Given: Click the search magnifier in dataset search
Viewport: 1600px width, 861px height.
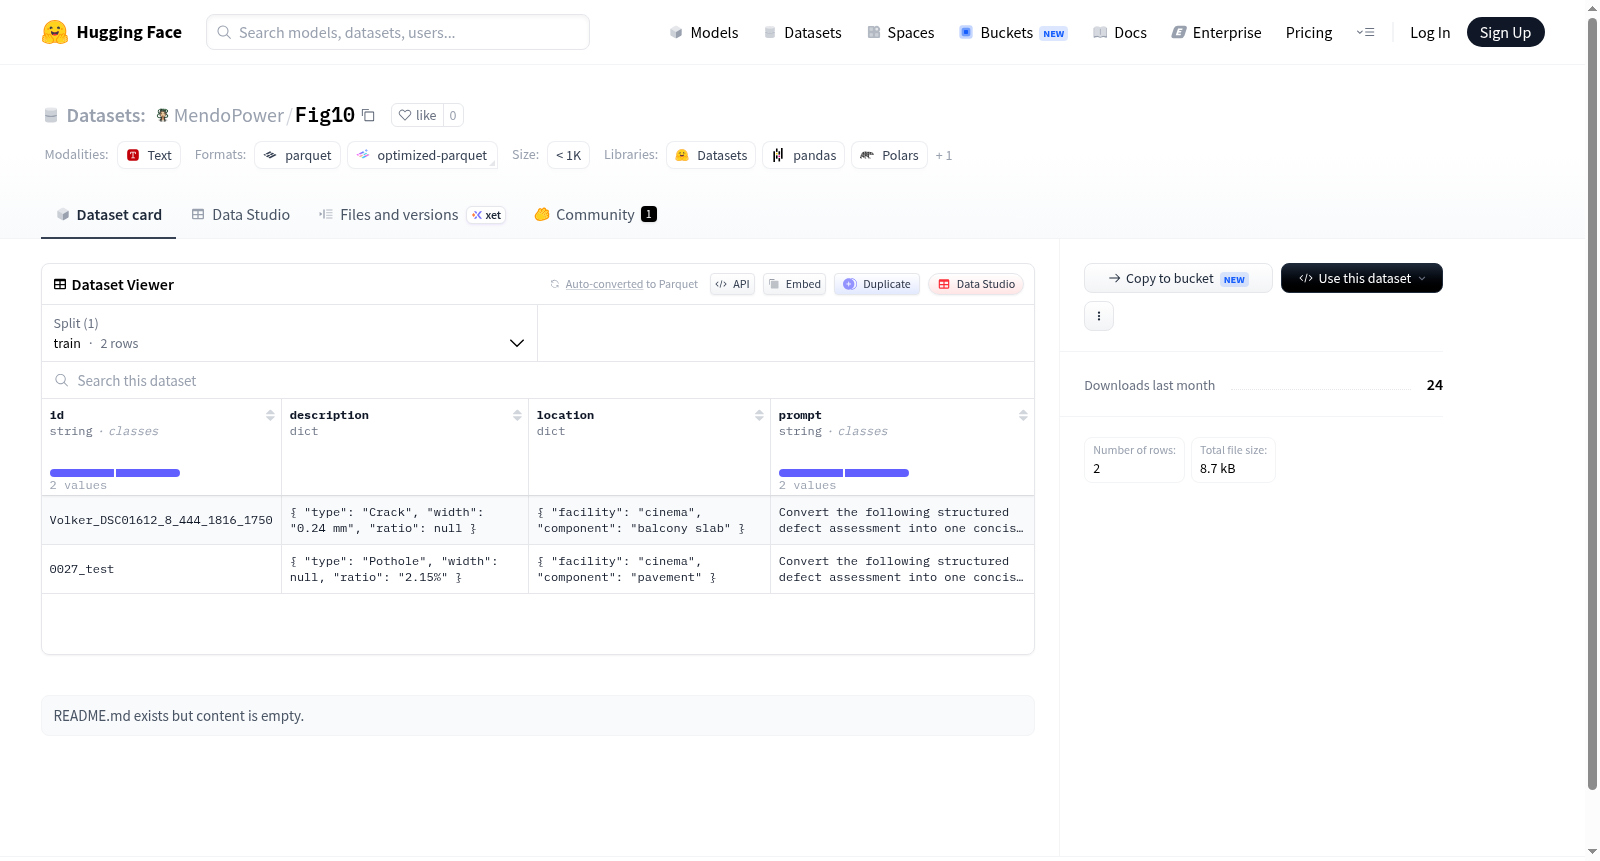Looking at the screenshot, I should coord(62,380).
